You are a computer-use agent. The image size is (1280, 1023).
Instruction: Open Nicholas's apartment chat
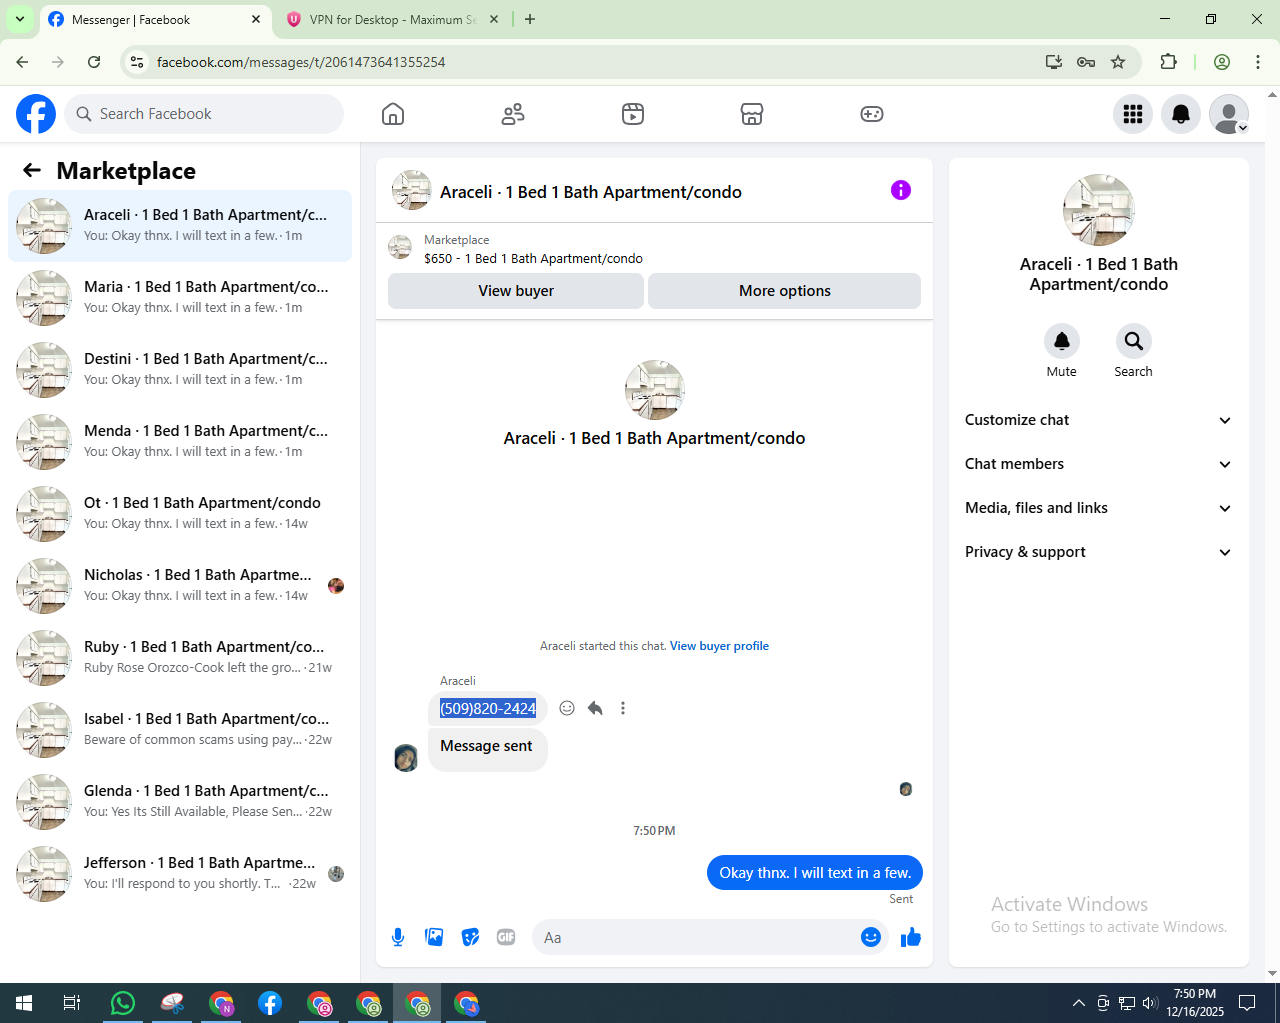pos(180,586)
